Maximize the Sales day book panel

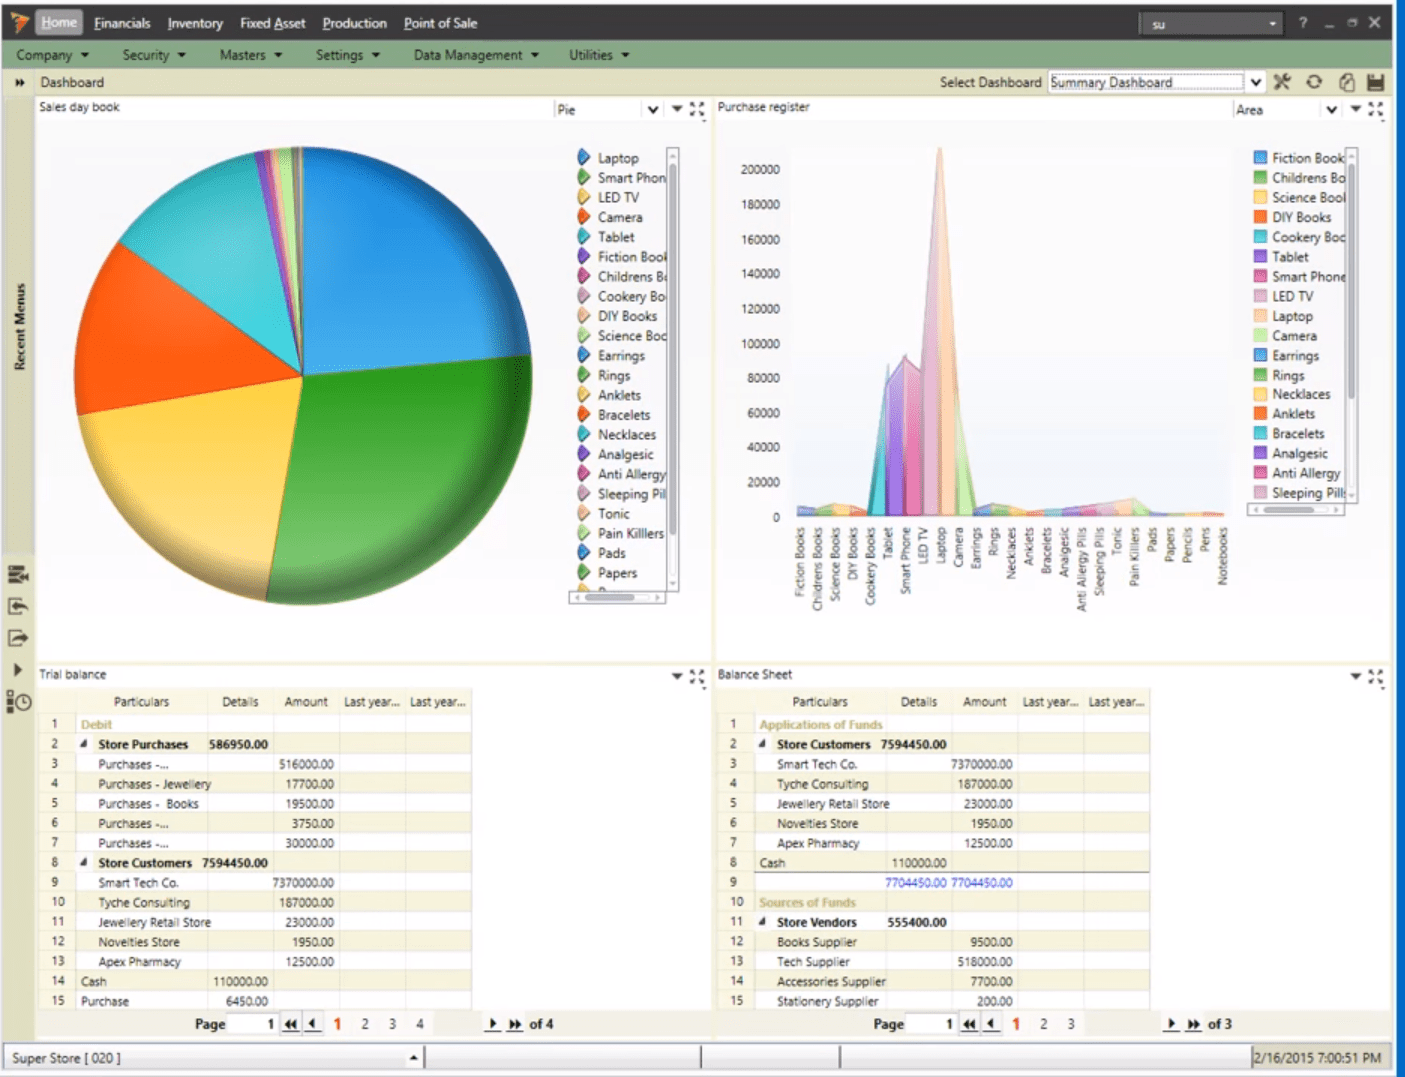[x=697, y=109]
